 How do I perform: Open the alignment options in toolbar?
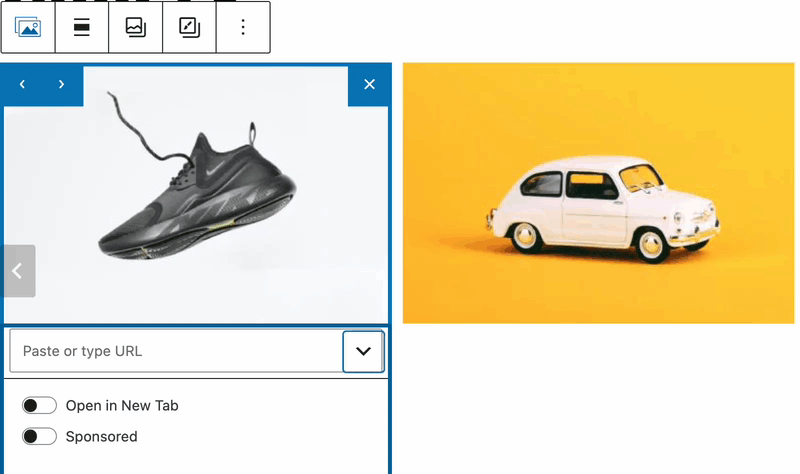(82, 28)
